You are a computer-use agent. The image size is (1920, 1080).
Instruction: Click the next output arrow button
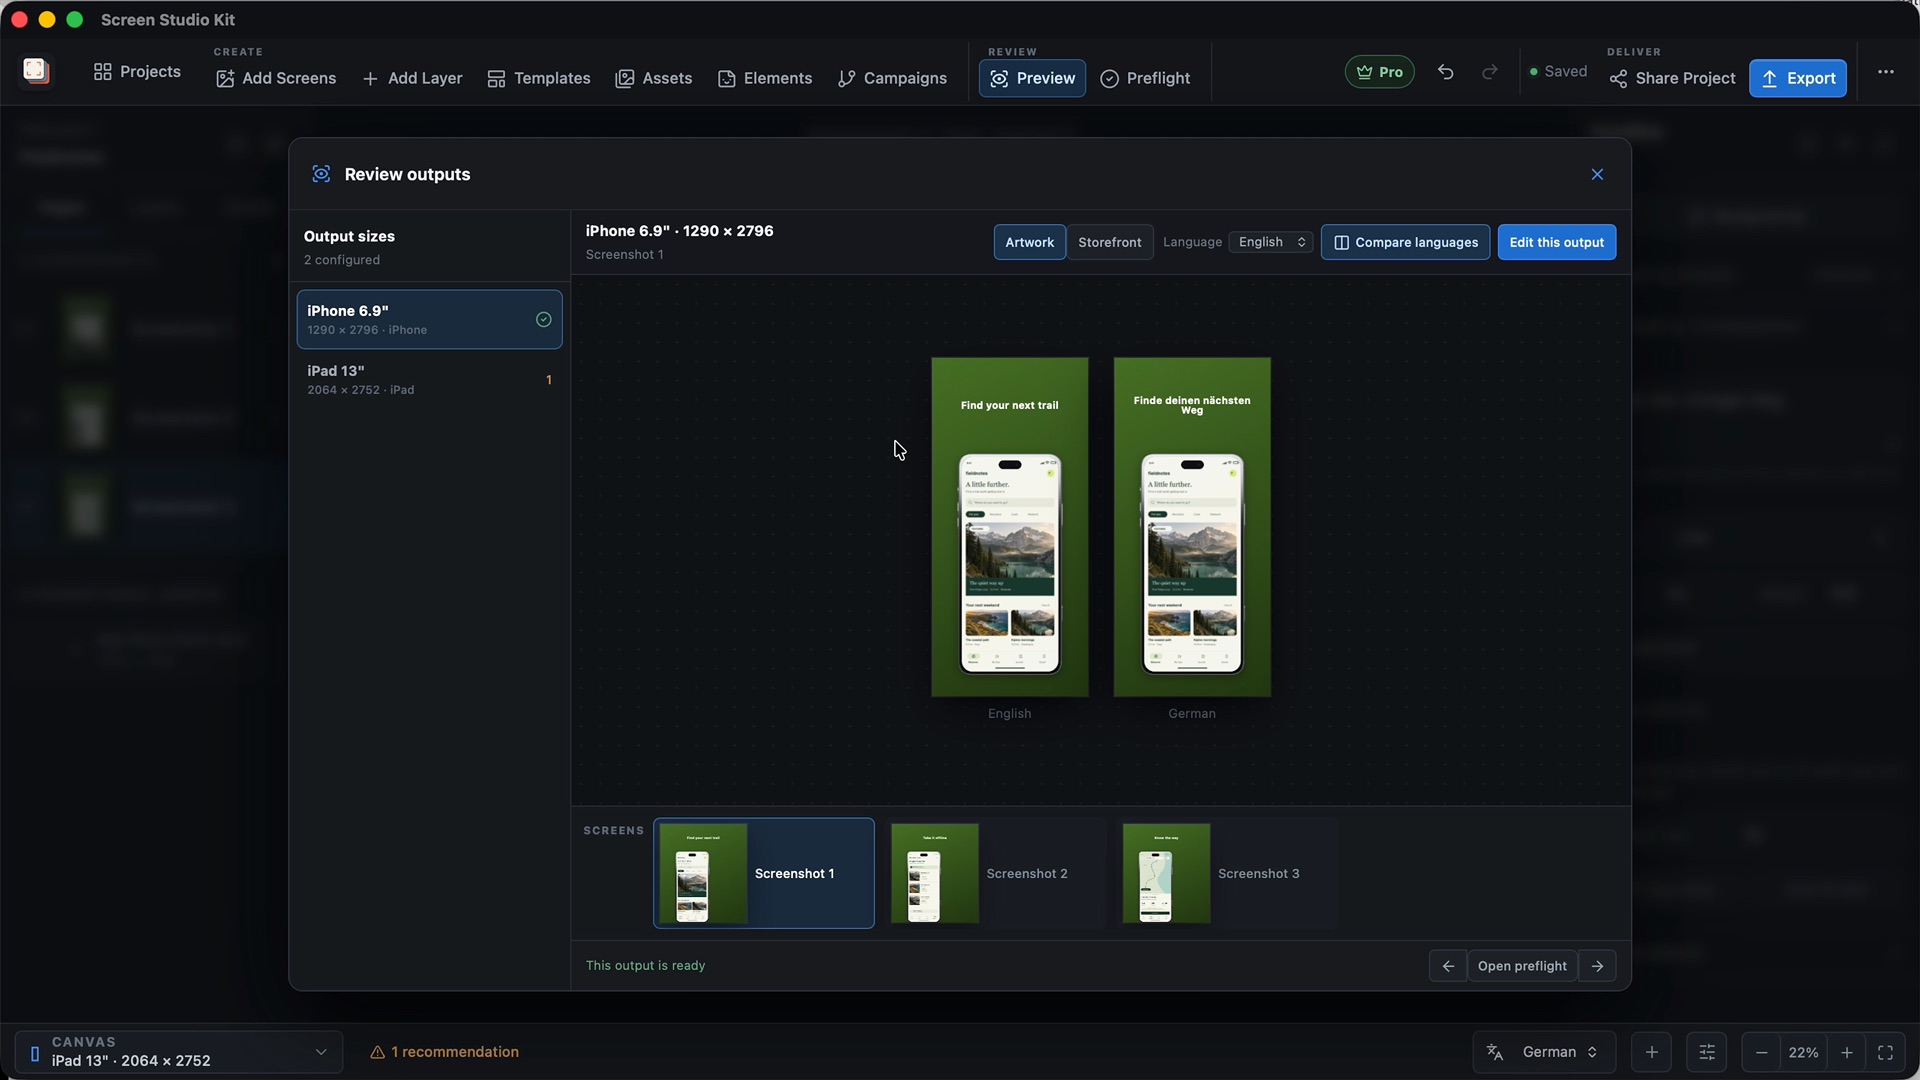1597,966
